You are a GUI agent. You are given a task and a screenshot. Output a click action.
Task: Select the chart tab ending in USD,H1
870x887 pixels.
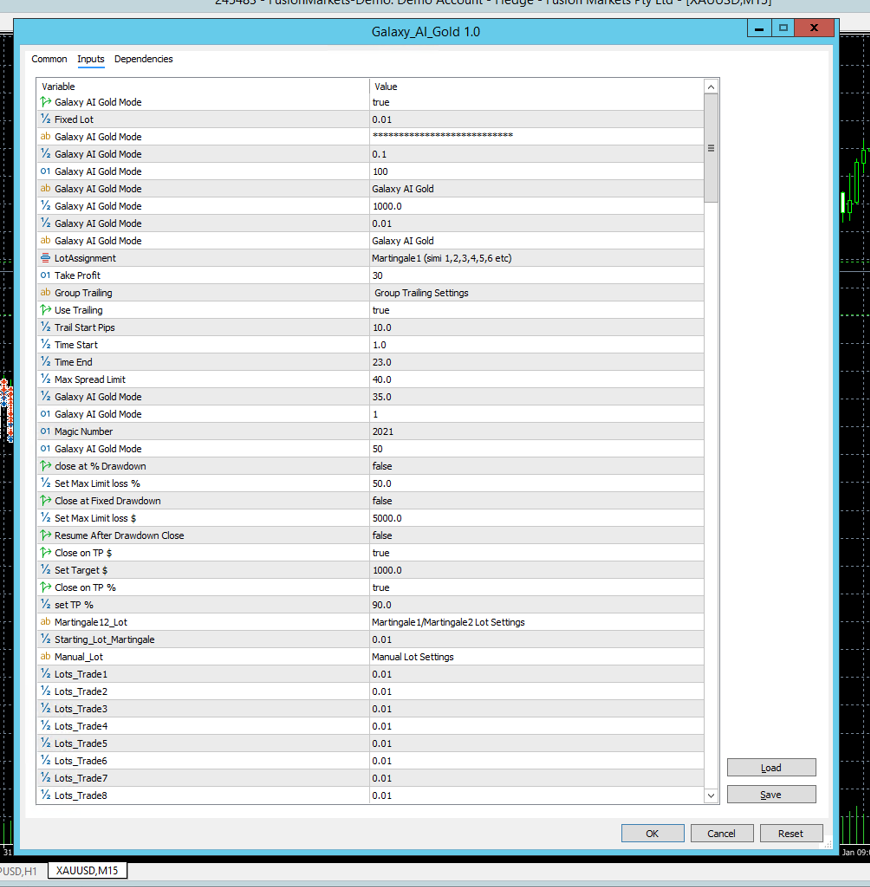(x=19, y=871)
